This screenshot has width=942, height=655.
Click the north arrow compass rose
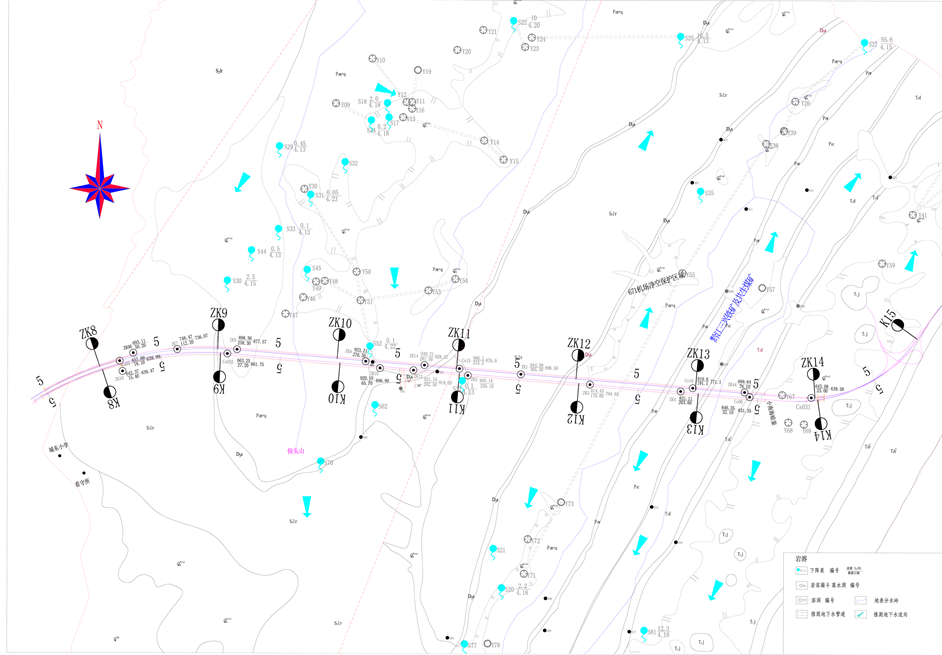[x=100, y=177]
